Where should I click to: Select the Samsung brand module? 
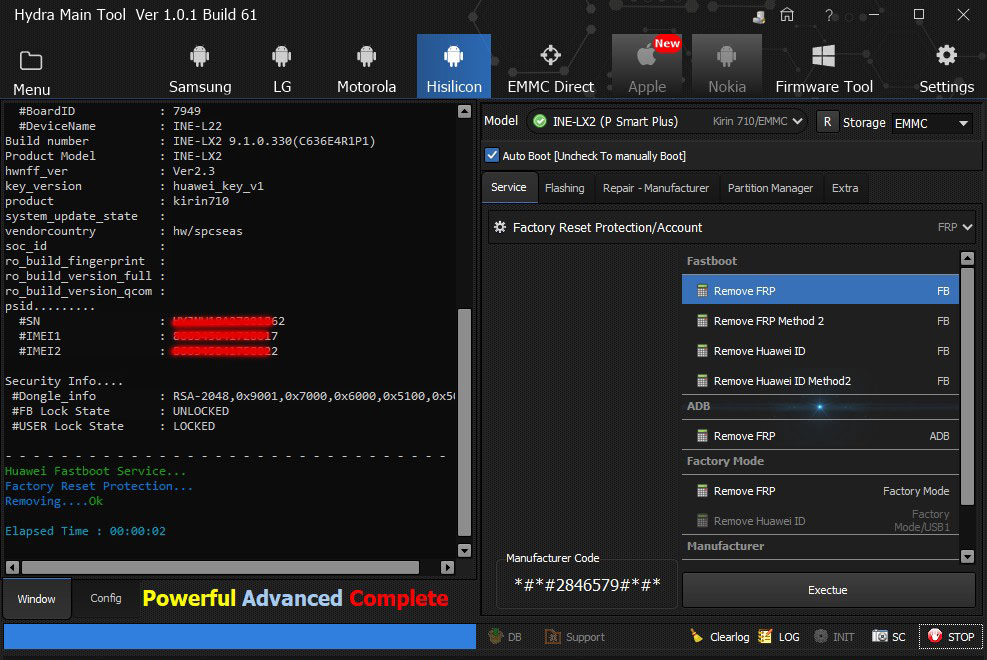coord(200,67)
